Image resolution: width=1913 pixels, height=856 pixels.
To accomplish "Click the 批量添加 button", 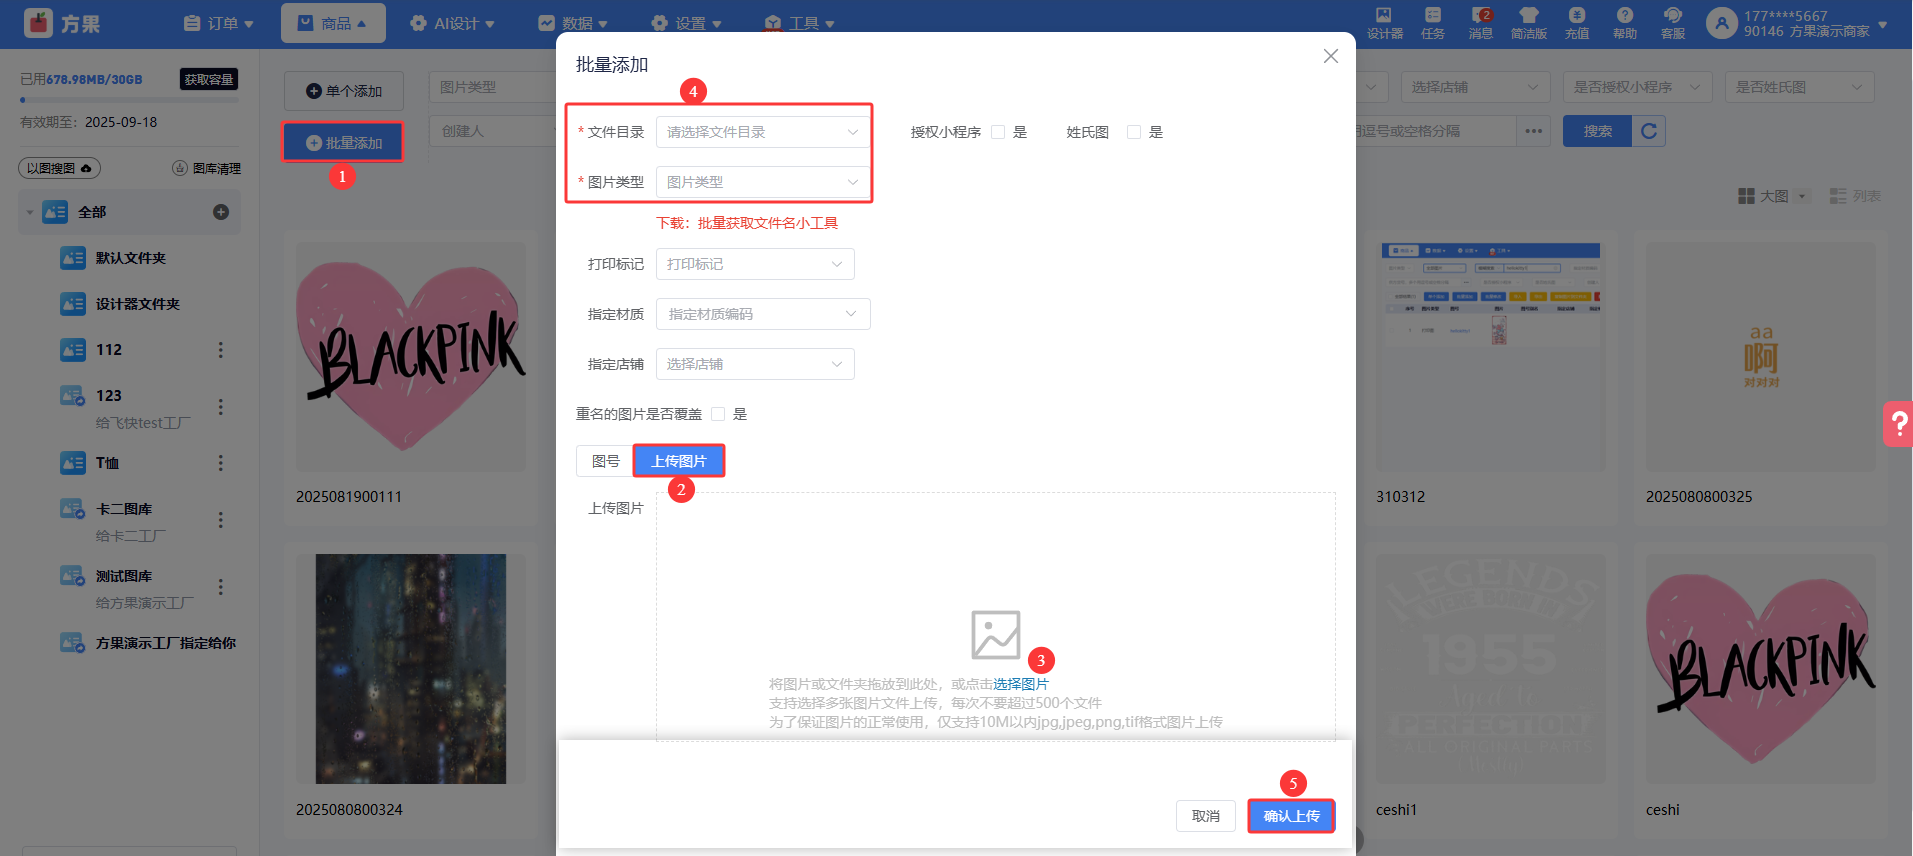I will click(343, 143).
